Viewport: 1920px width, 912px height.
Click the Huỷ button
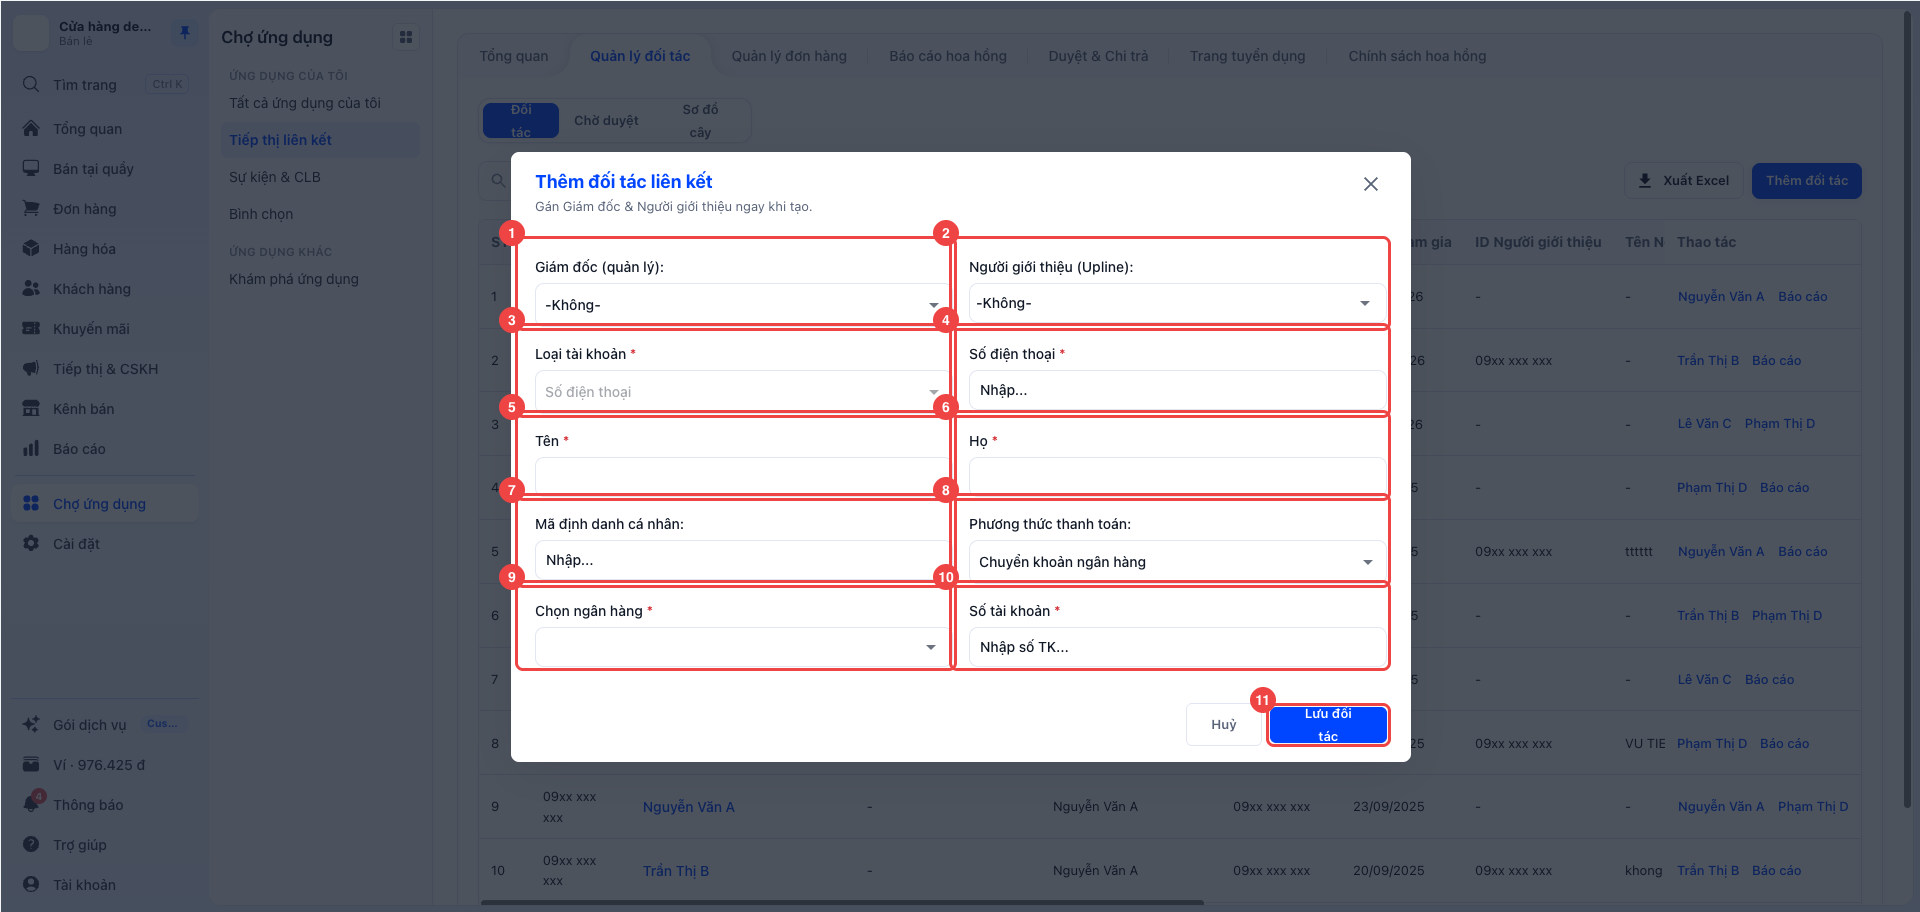[1224, 725]
